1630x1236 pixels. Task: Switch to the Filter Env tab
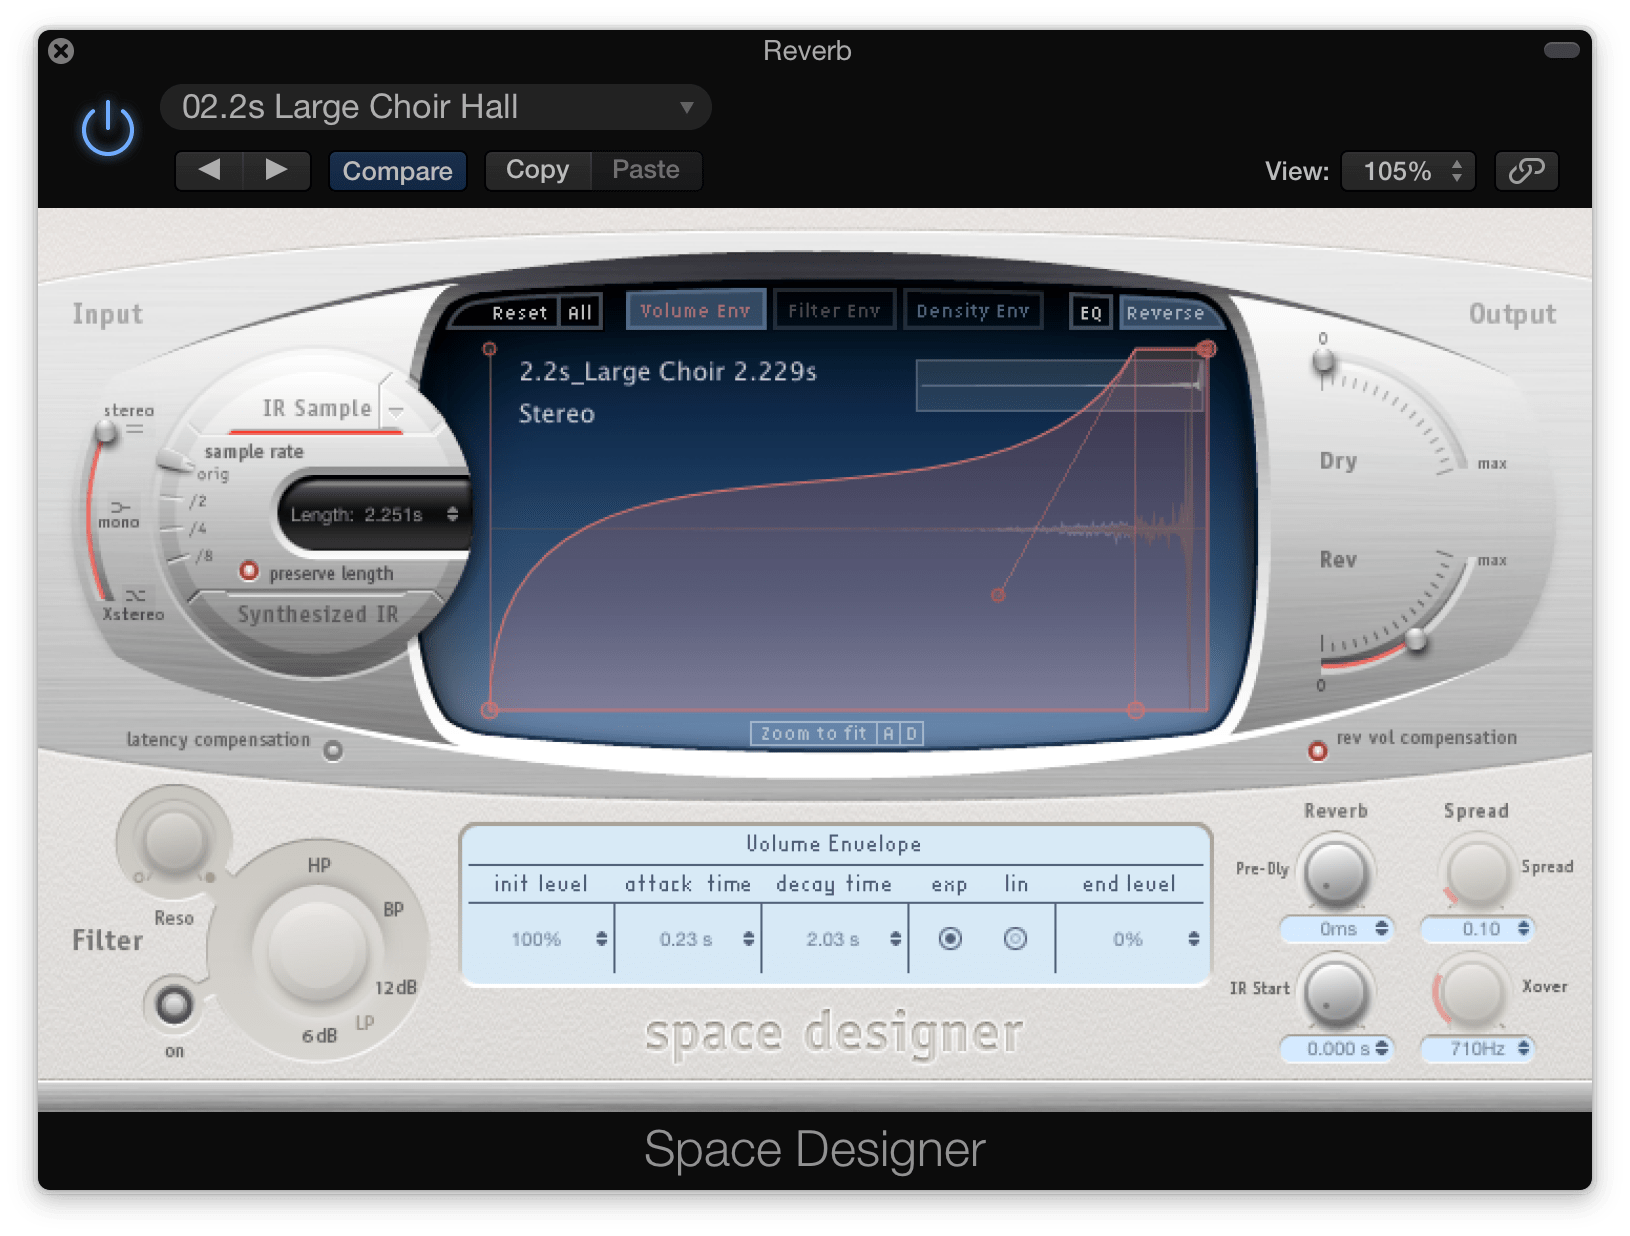(x=834, y=311)
